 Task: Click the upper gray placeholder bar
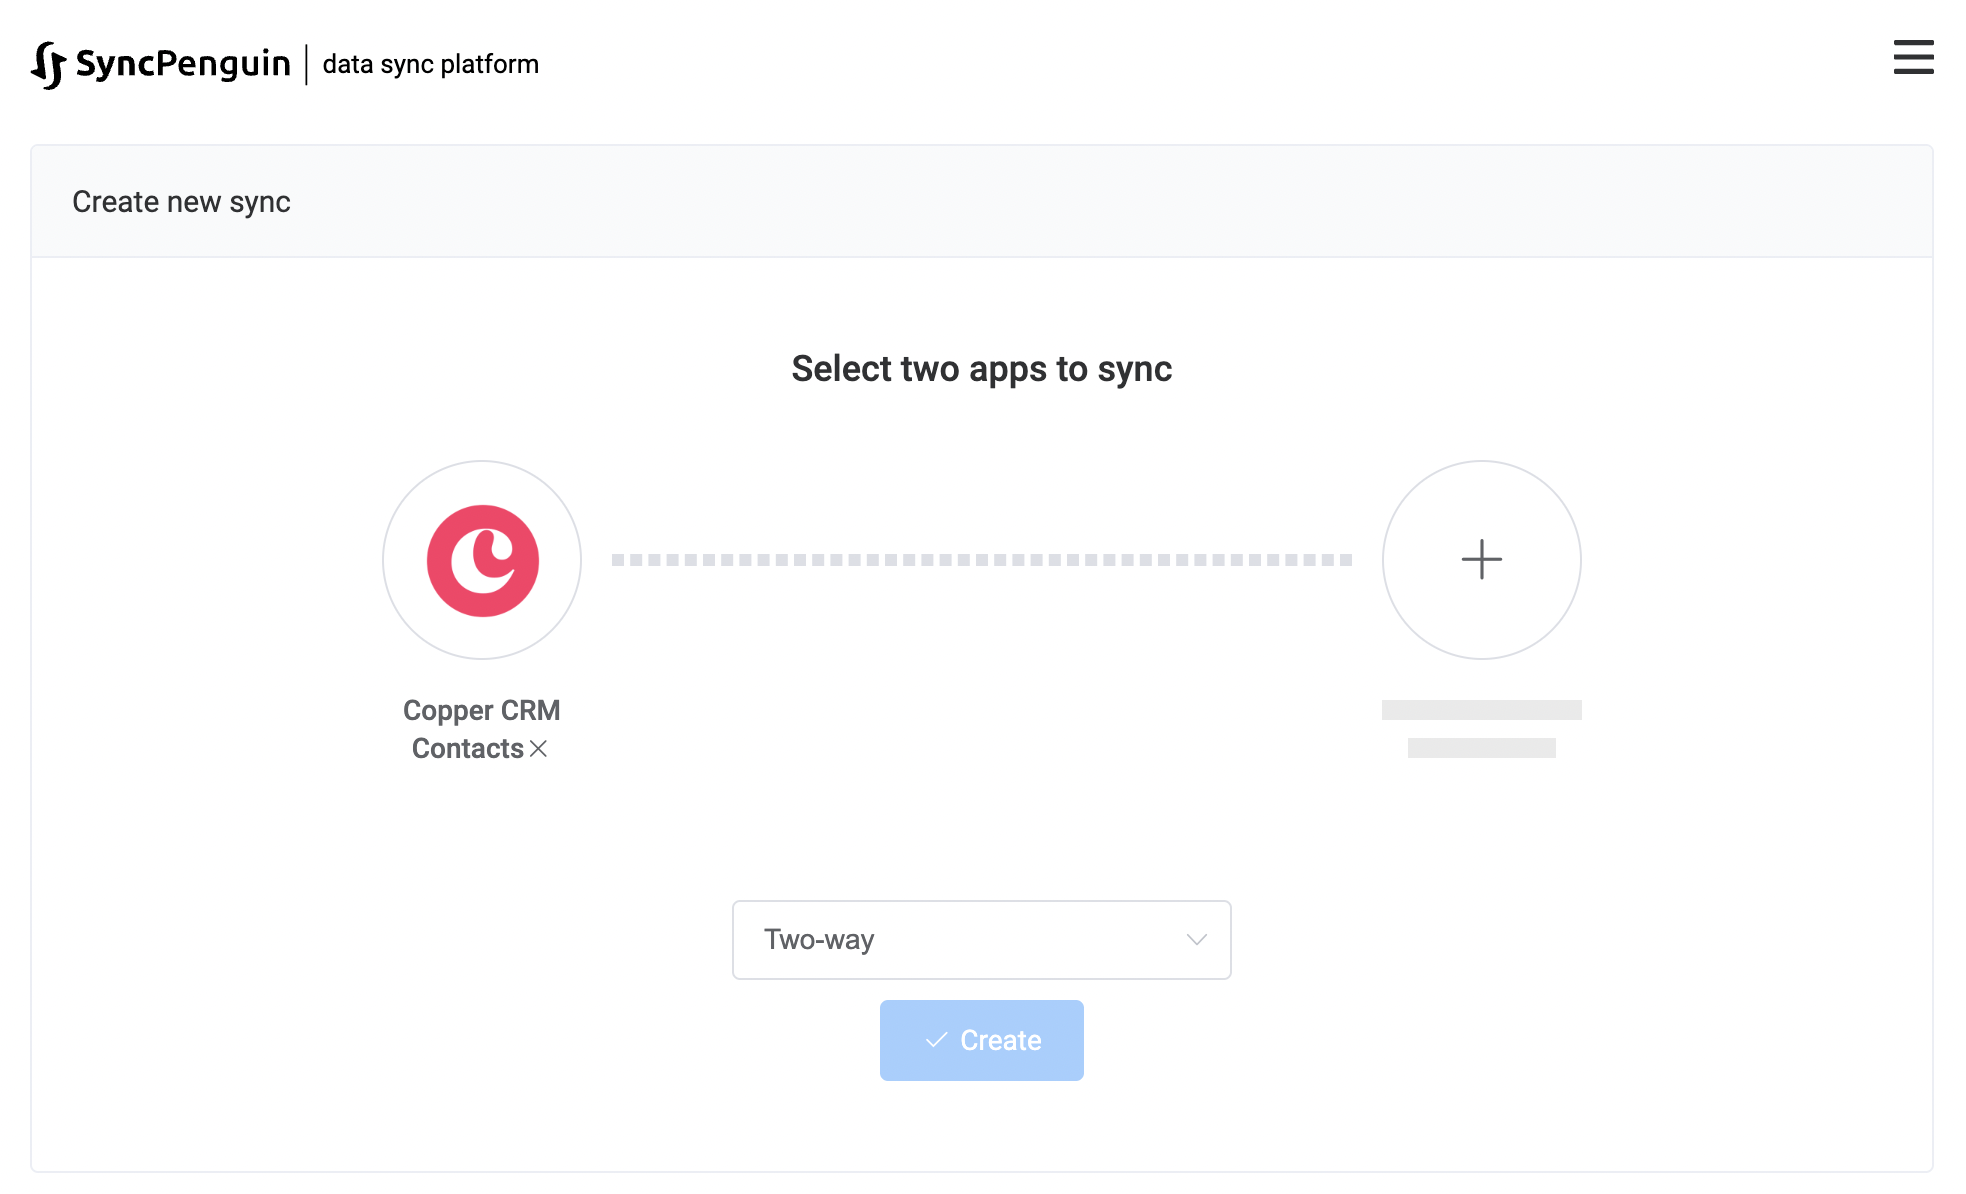[x=1481, y=710]
